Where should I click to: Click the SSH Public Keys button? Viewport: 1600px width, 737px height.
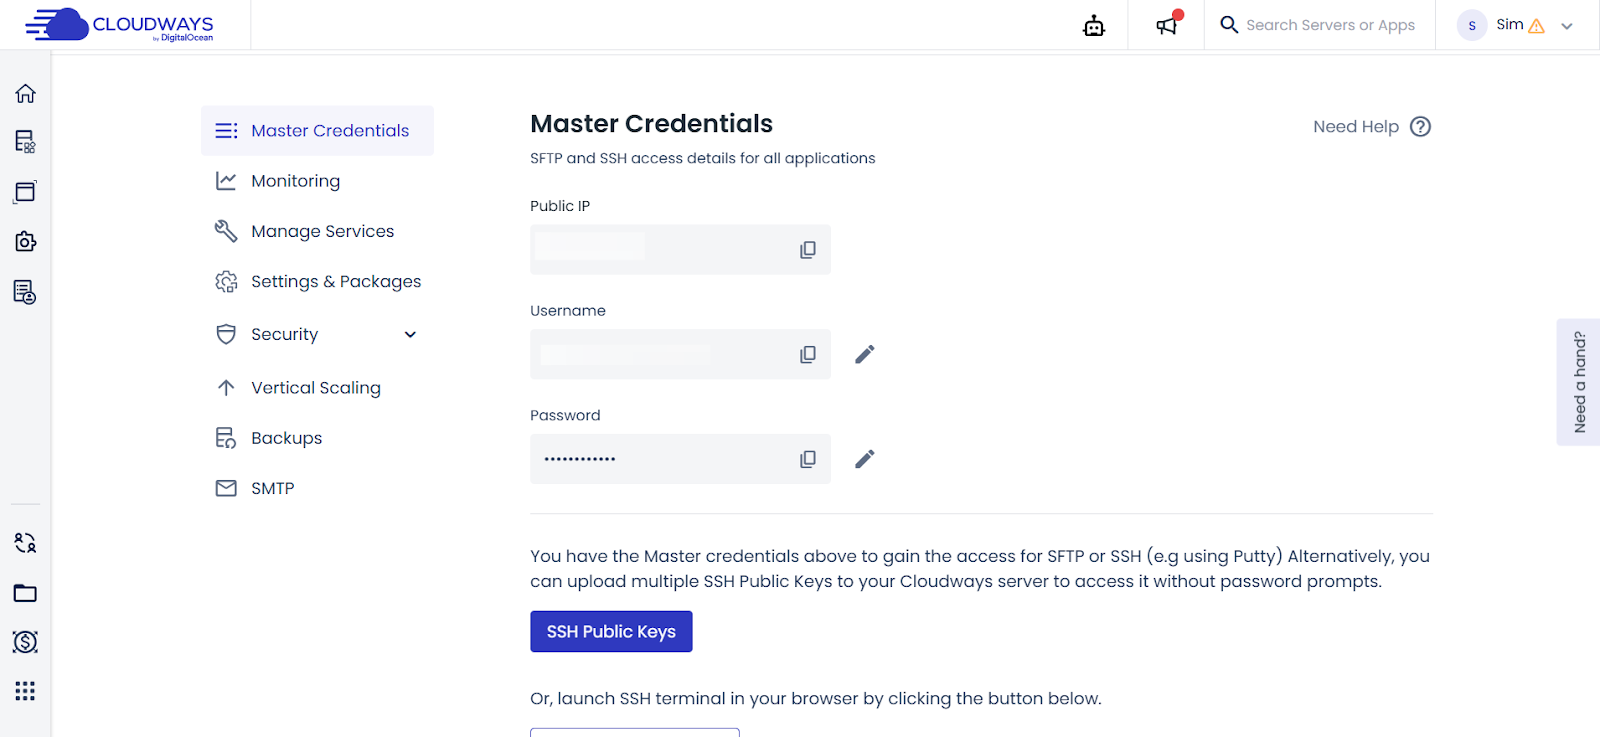tap(611, 632)
